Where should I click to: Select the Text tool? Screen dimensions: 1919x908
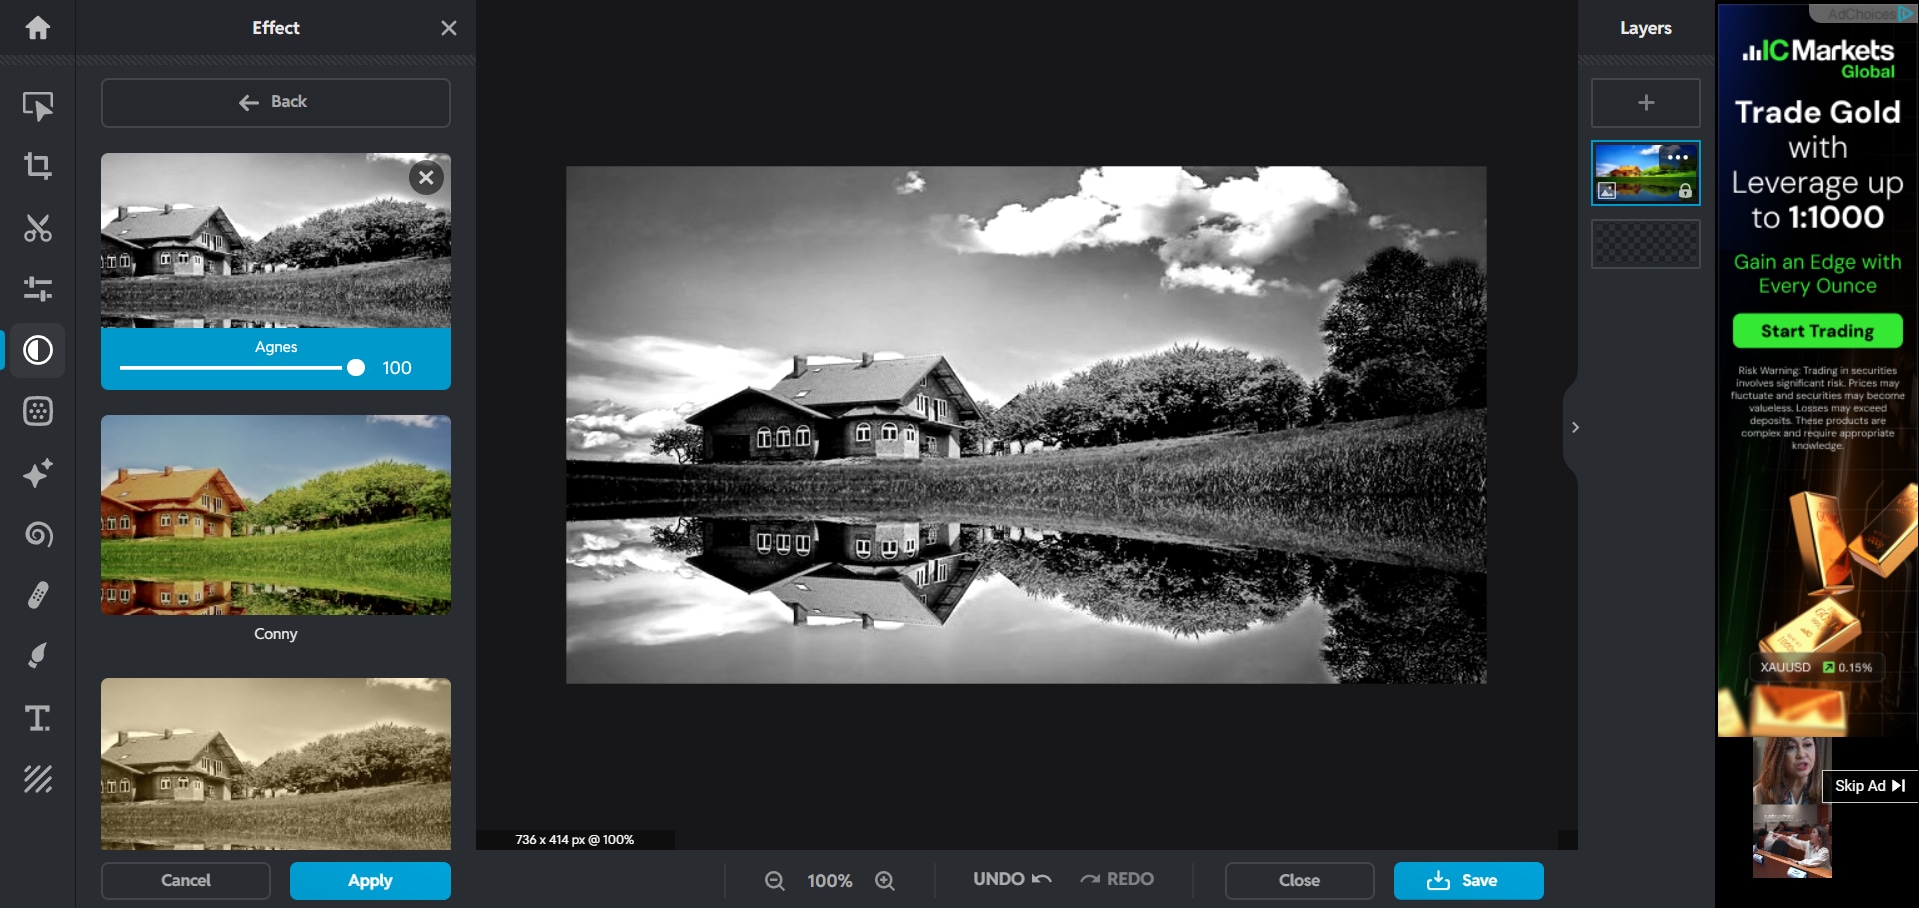coord(38,718)
